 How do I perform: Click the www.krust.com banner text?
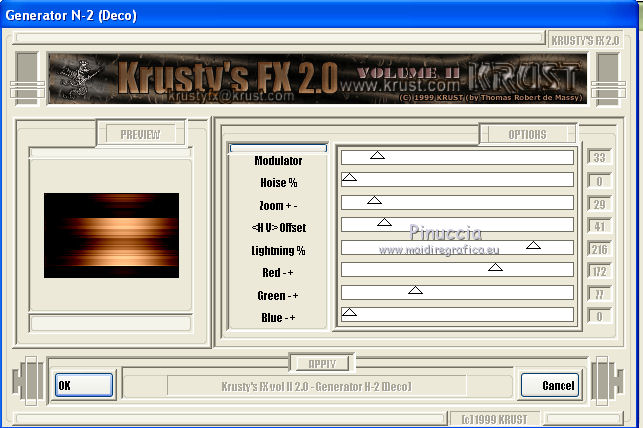400,86
